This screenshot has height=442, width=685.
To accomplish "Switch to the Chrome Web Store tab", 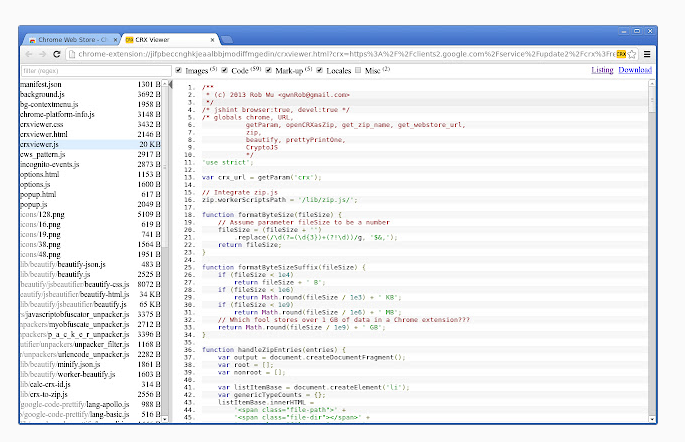I will pyautogui.click(x=70, y=40).
